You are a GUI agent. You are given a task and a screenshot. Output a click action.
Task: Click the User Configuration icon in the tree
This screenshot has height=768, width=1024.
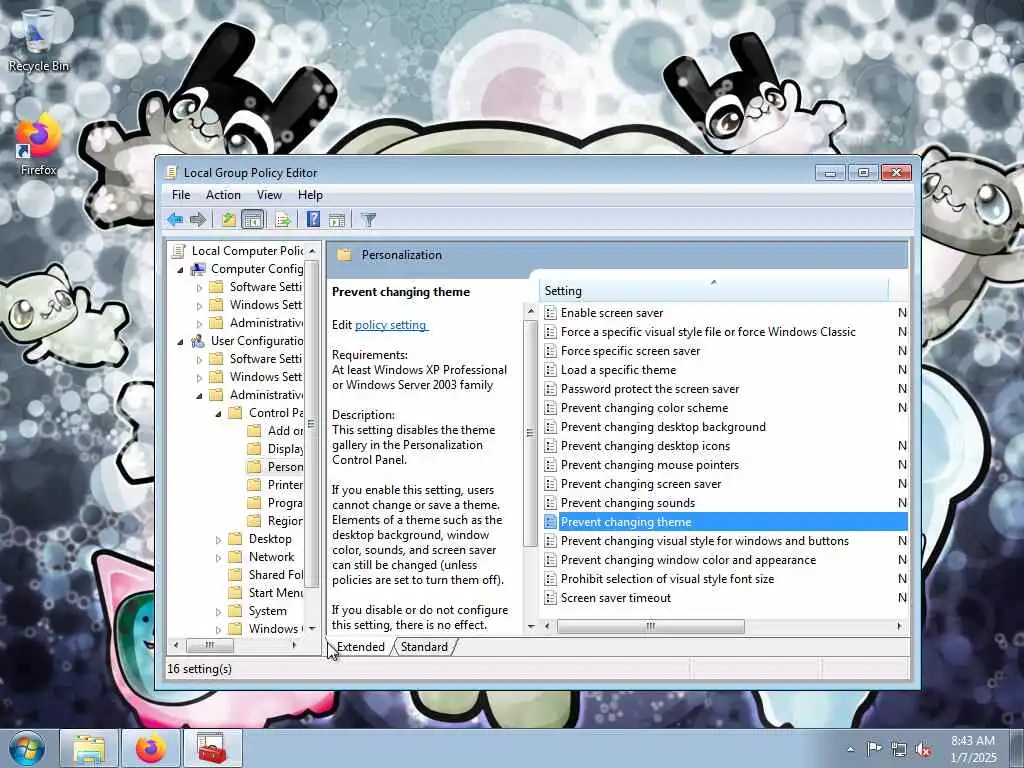pos(198,340)
